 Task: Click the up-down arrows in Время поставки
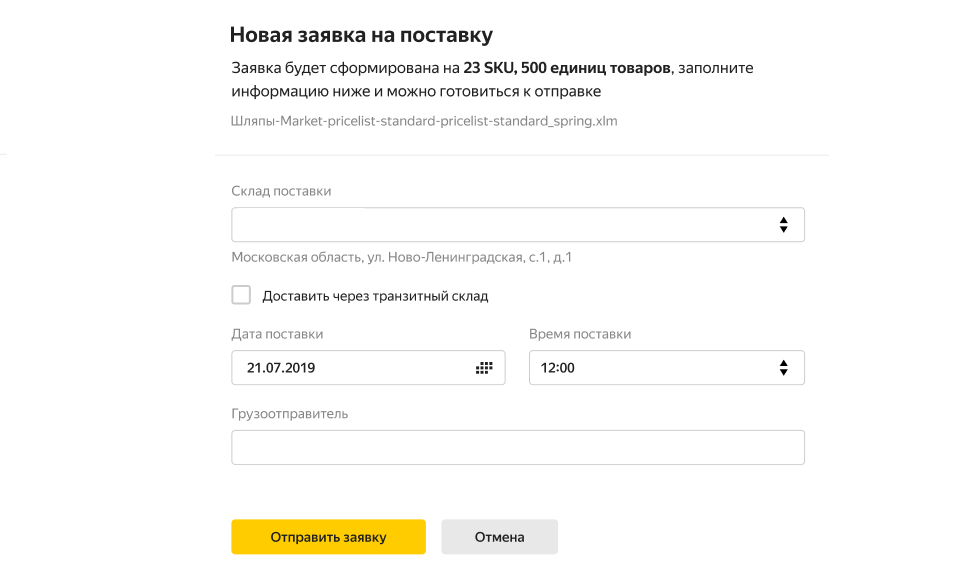click(x=783, y=368)
